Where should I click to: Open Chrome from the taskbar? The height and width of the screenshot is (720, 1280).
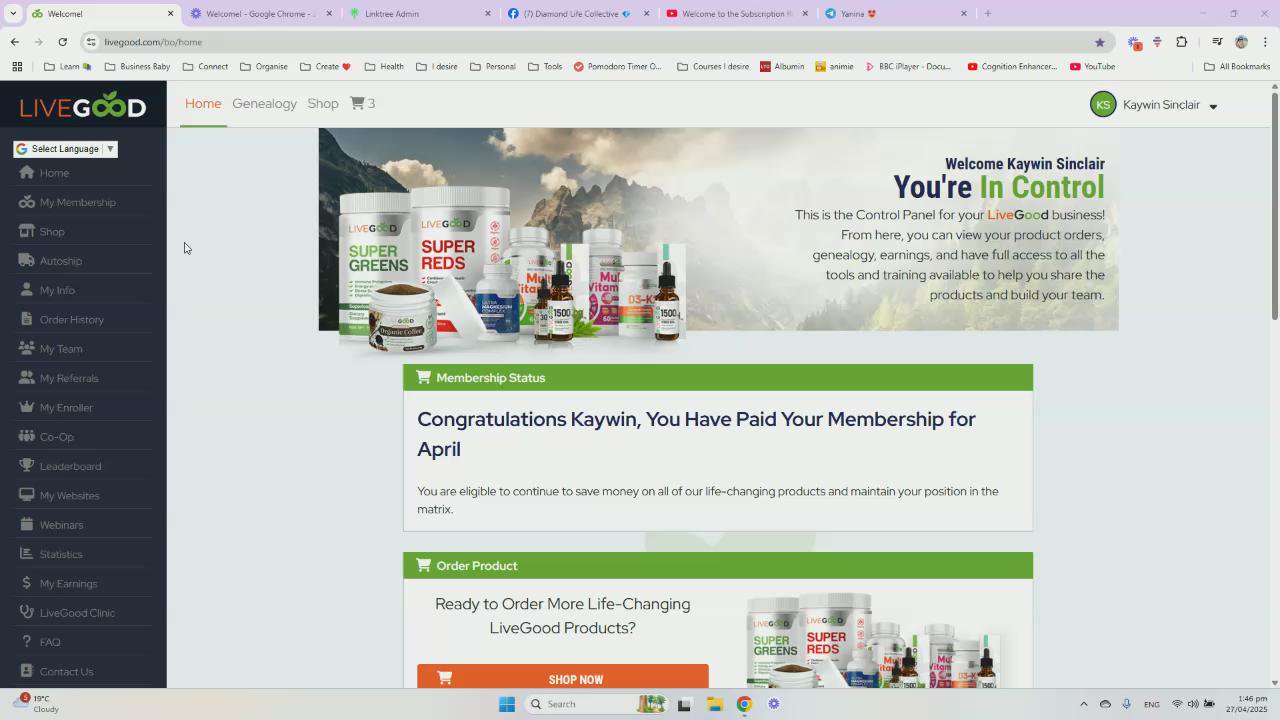point(744,704)
